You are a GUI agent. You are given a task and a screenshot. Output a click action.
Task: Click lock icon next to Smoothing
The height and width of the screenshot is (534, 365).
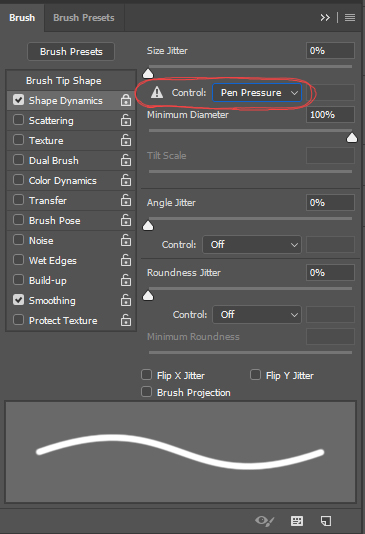(126, 300)
